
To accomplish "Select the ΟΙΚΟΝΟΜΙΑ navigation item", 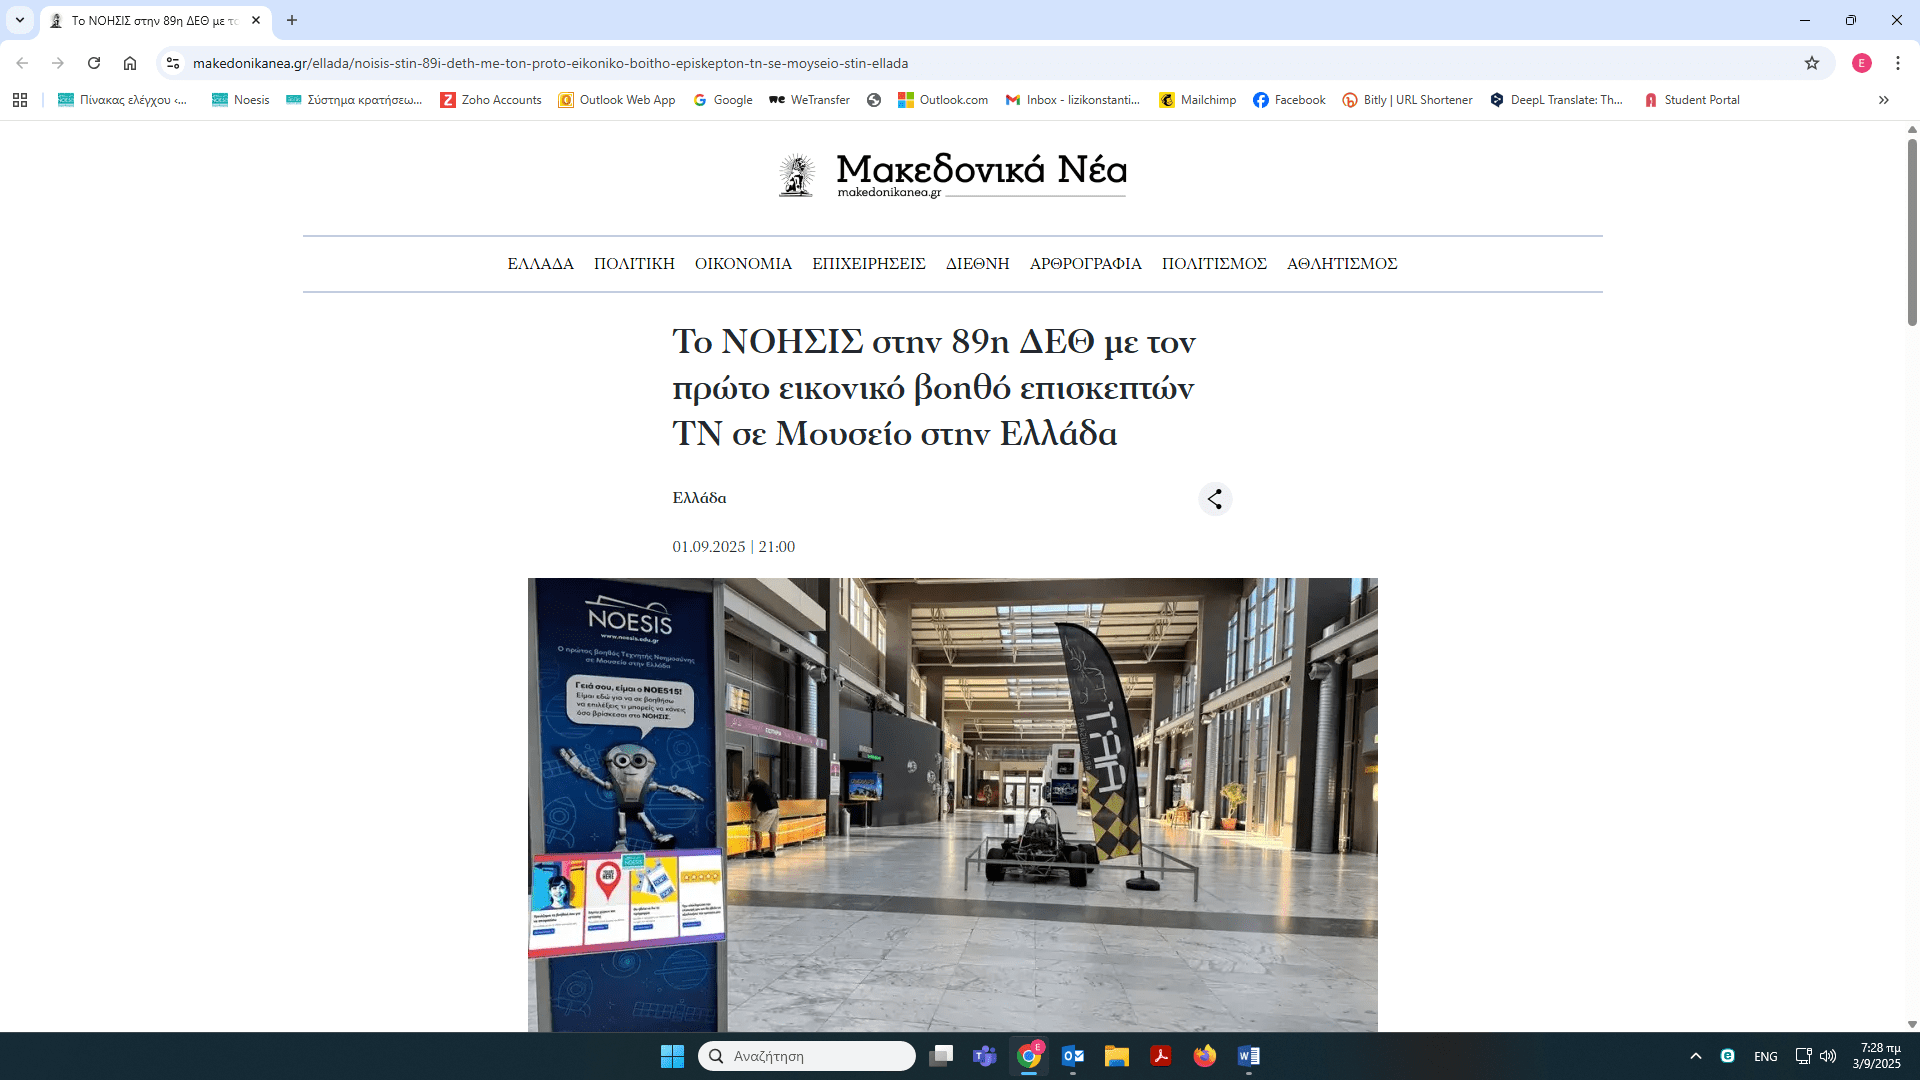I will (743, 264).
